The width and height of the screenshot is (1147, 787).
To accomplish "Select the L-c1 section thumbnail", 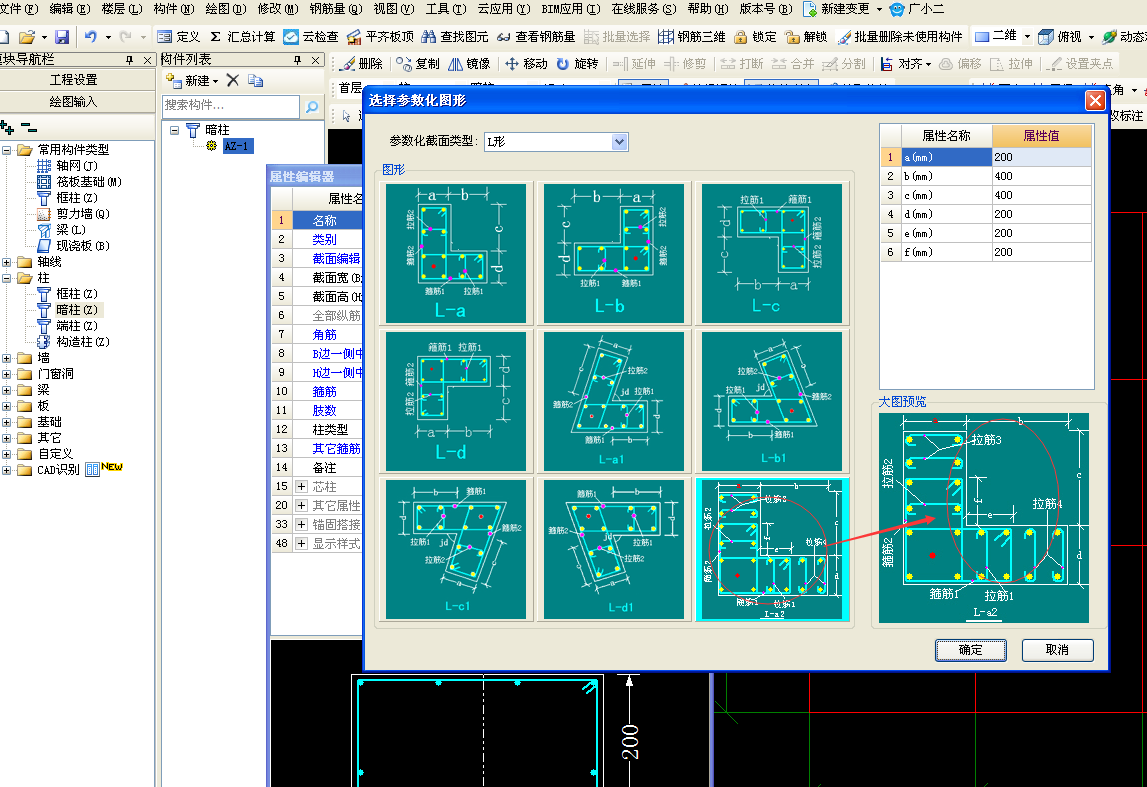I will 456,549.
